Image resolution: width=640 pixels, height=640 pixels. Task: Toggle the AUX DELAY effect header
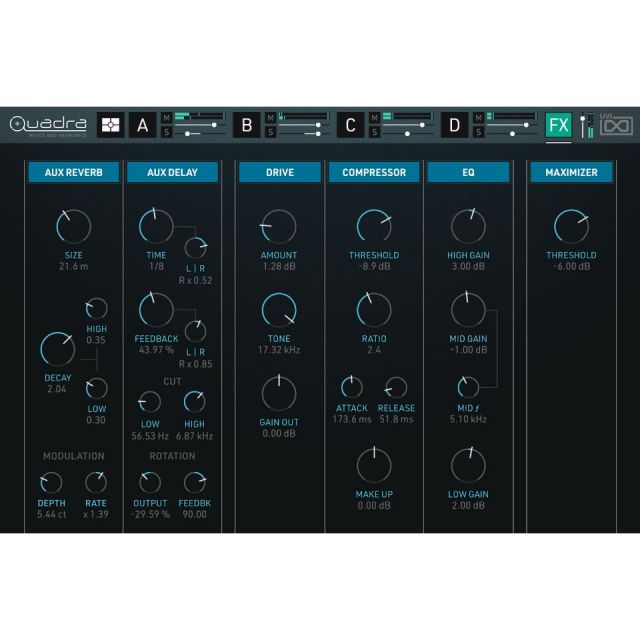(172, 172)
